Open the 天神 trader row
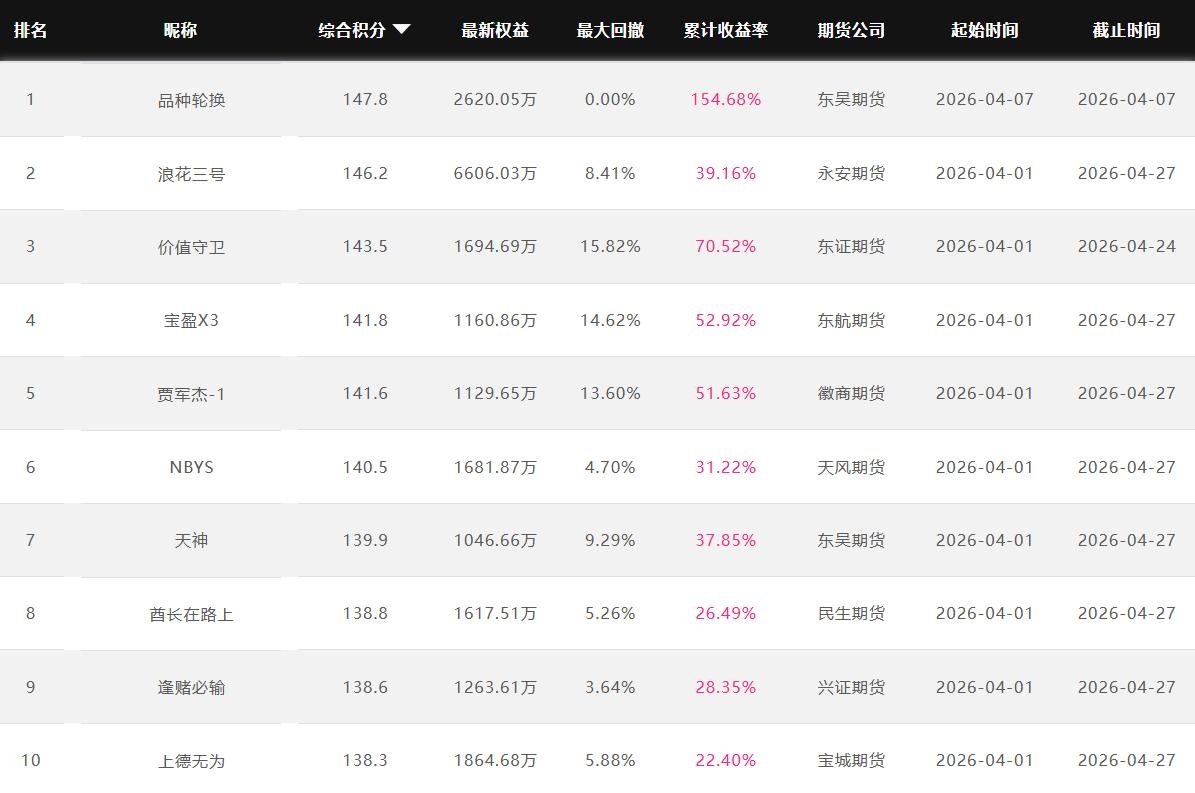Image resolution: width=1195 pixels, height=793 pixels. [191, 541]
